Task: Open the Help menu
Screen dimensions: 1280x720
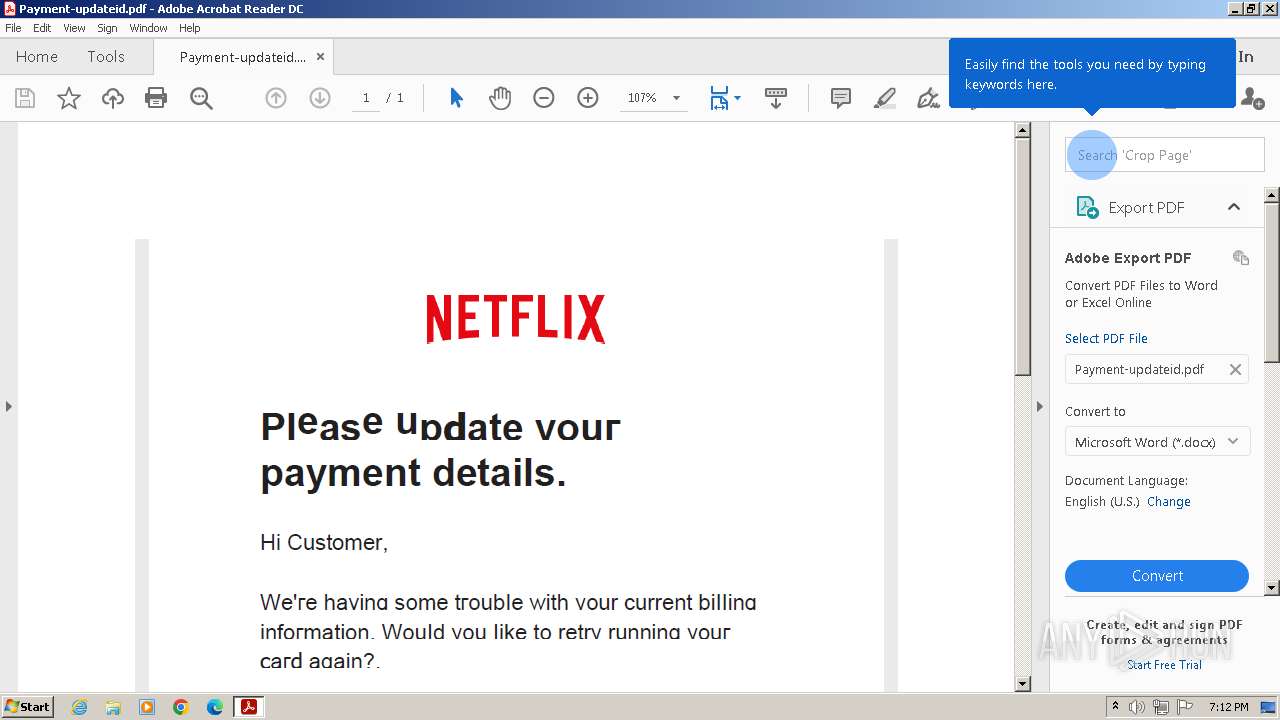Action: point(190,28)
